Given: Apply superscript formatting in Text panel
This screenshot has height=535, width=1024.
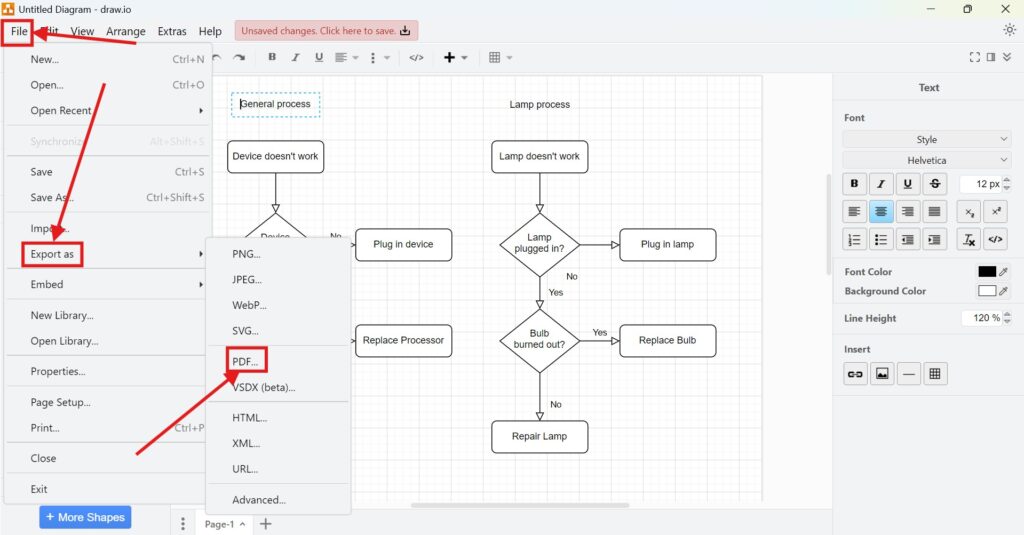Looking at the screenshot, I should (x=995, y=211).
